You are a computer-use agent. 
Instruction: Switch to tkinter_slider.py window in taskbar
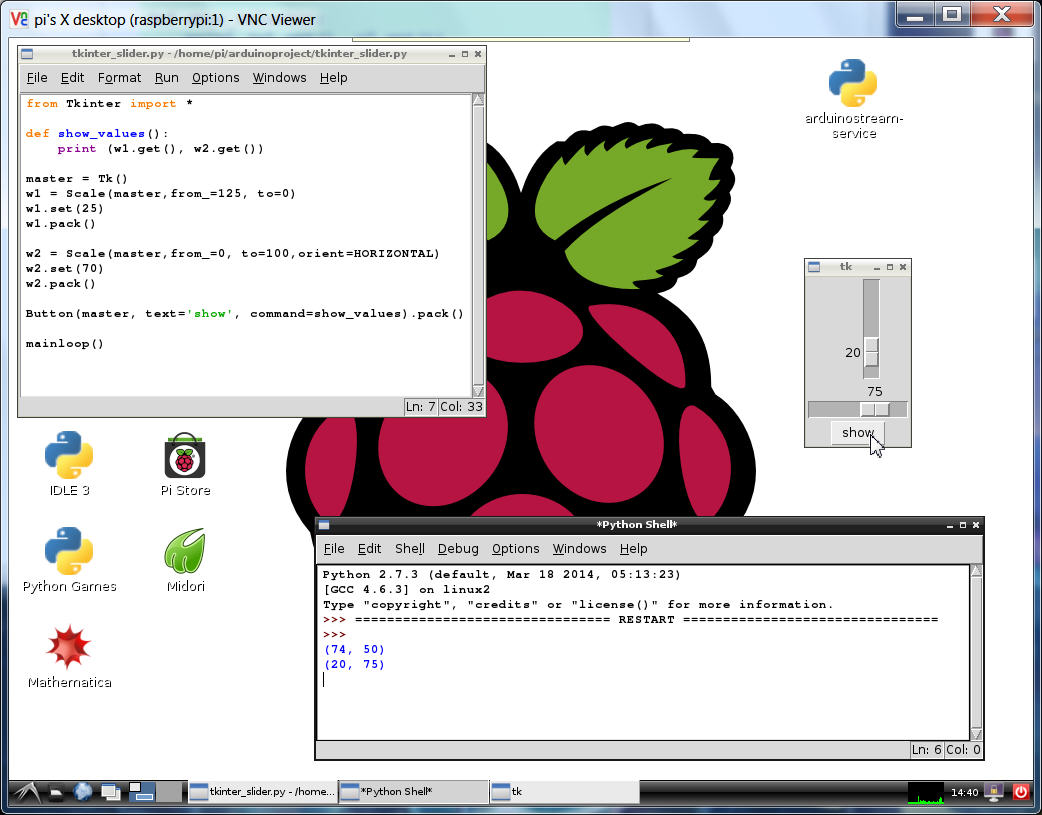tap(263, 792)
